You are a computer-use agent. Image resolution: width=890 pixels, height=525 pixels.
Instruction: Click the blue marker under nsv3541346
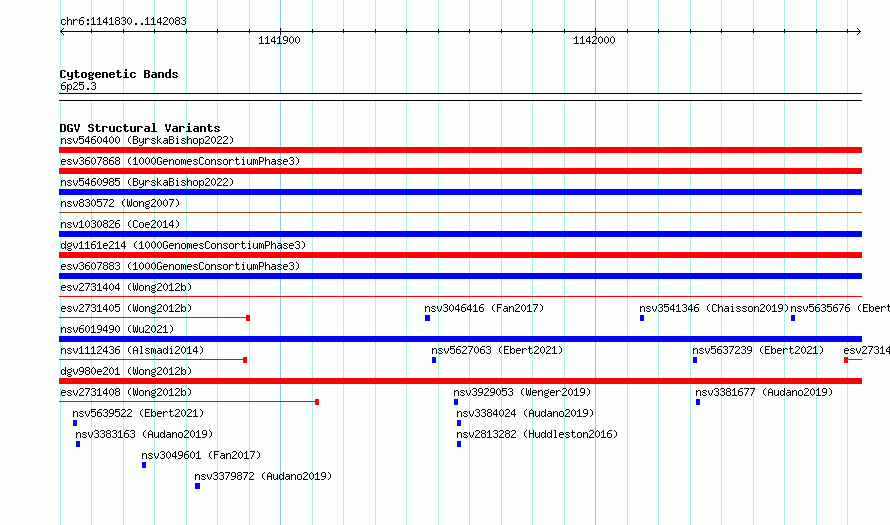click(642, 318)
